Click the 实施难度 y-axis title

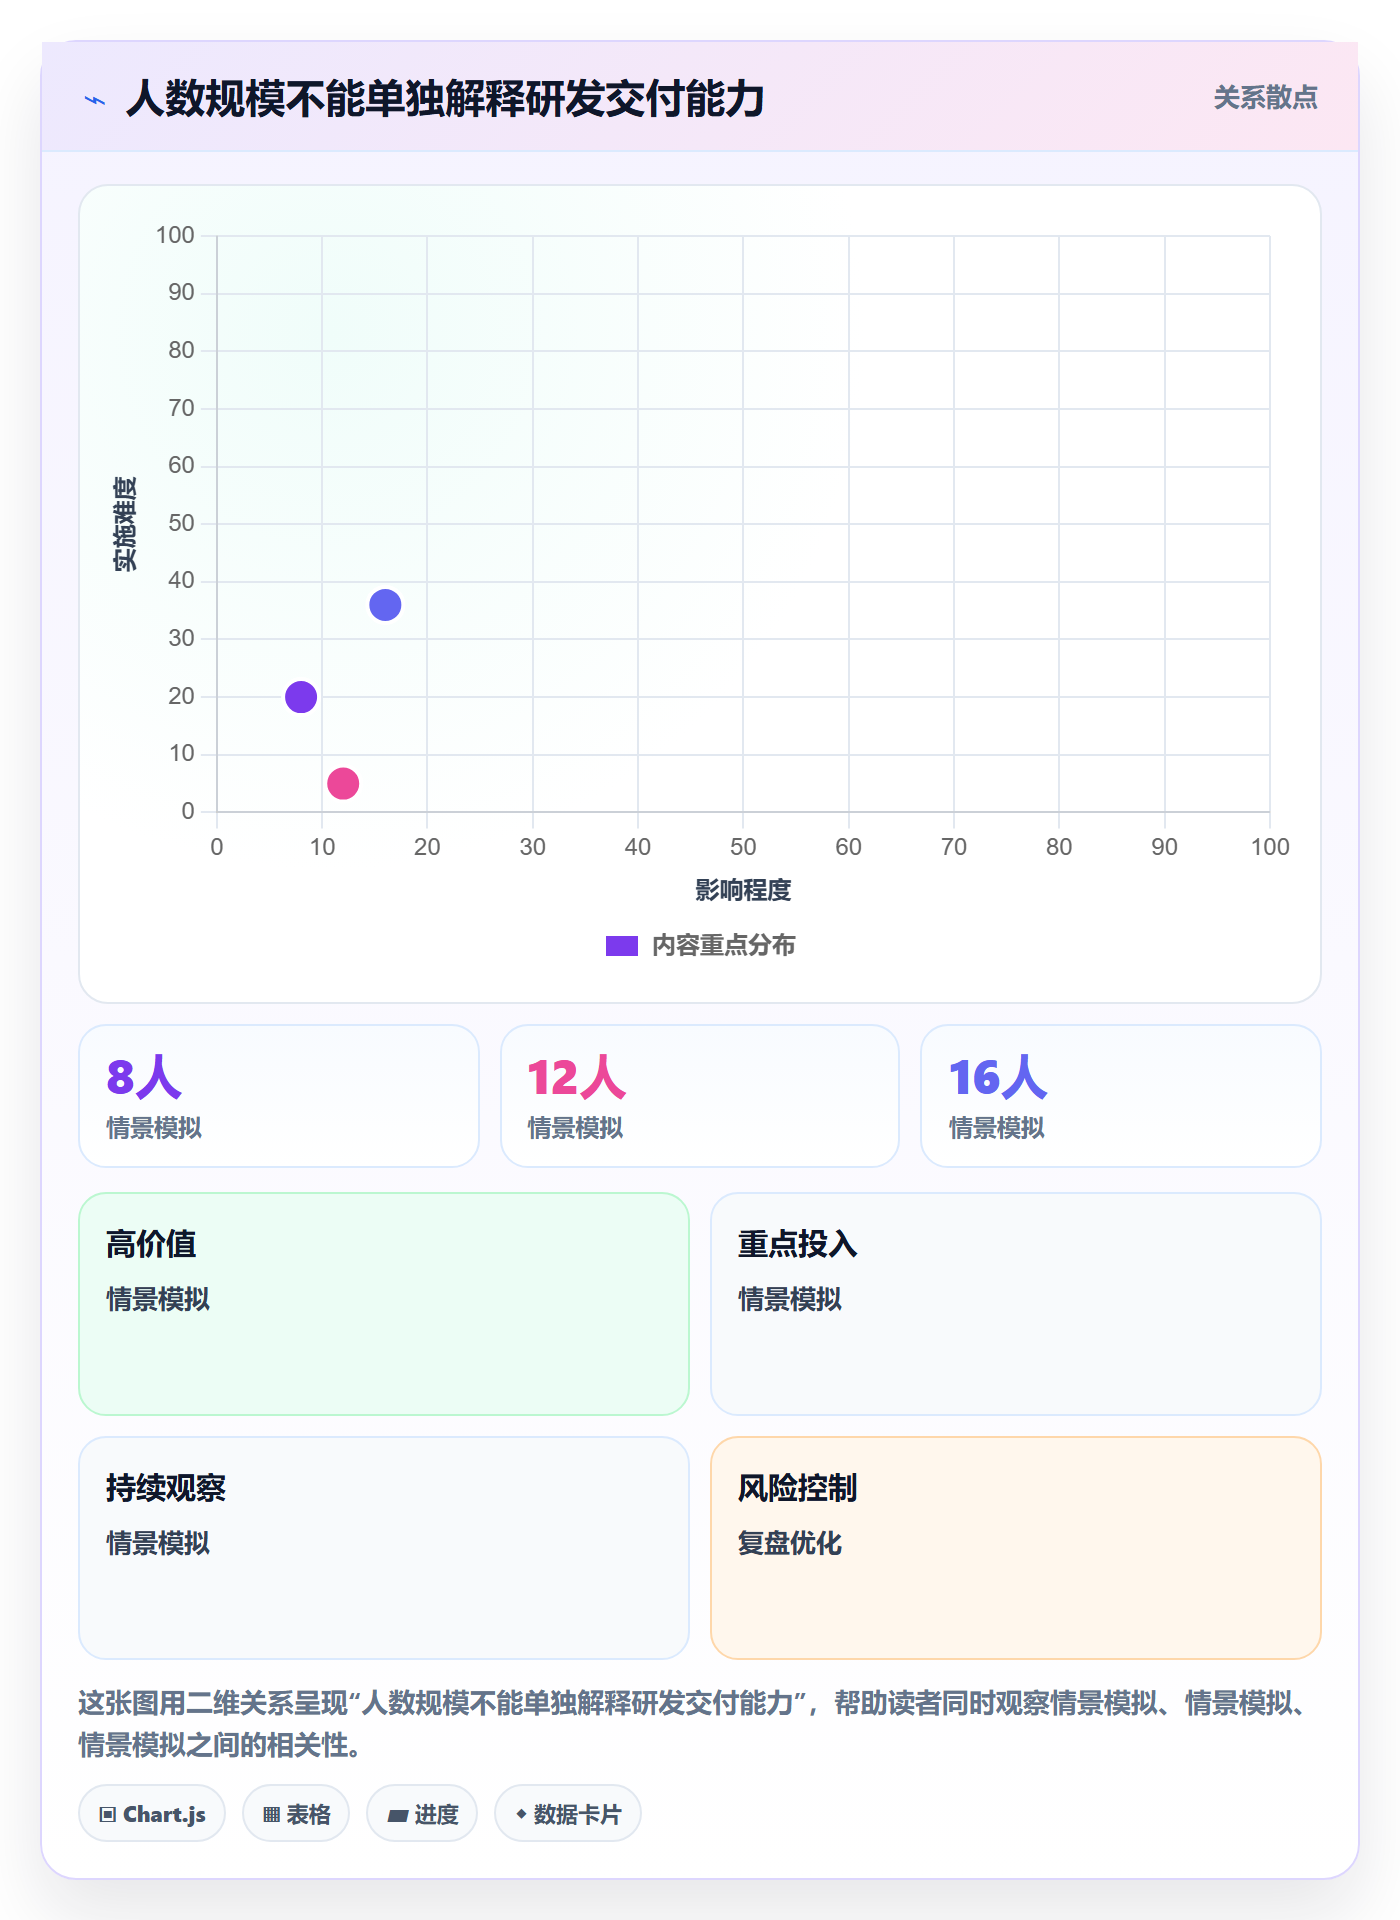coord(125,524)
